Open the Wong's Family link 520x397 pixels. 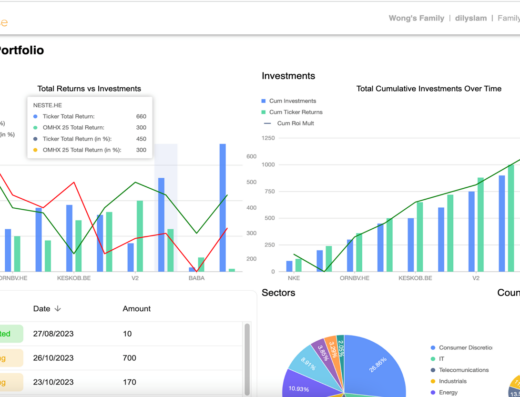pos(416,18)
